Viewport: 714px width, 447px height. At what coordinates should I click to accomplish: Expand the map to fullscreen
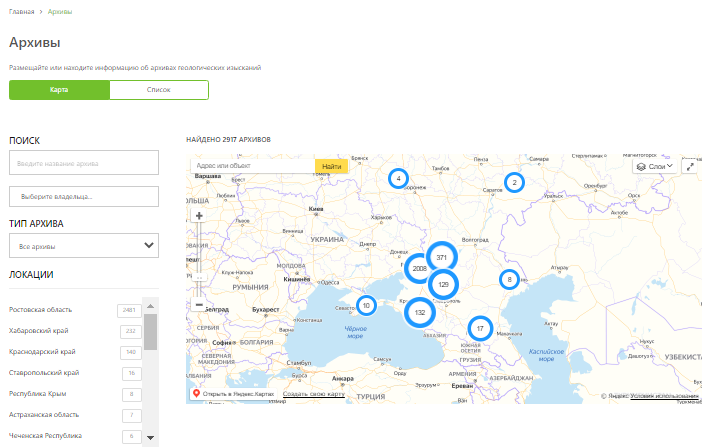[x=691, y=166]
